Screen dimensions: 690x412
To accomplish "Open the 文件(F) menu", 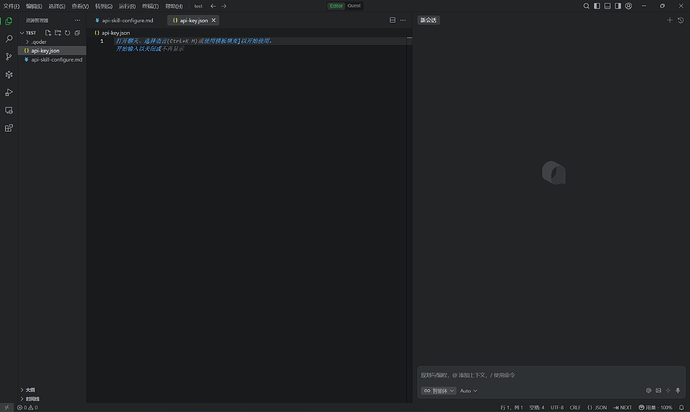I will point(11,6).
